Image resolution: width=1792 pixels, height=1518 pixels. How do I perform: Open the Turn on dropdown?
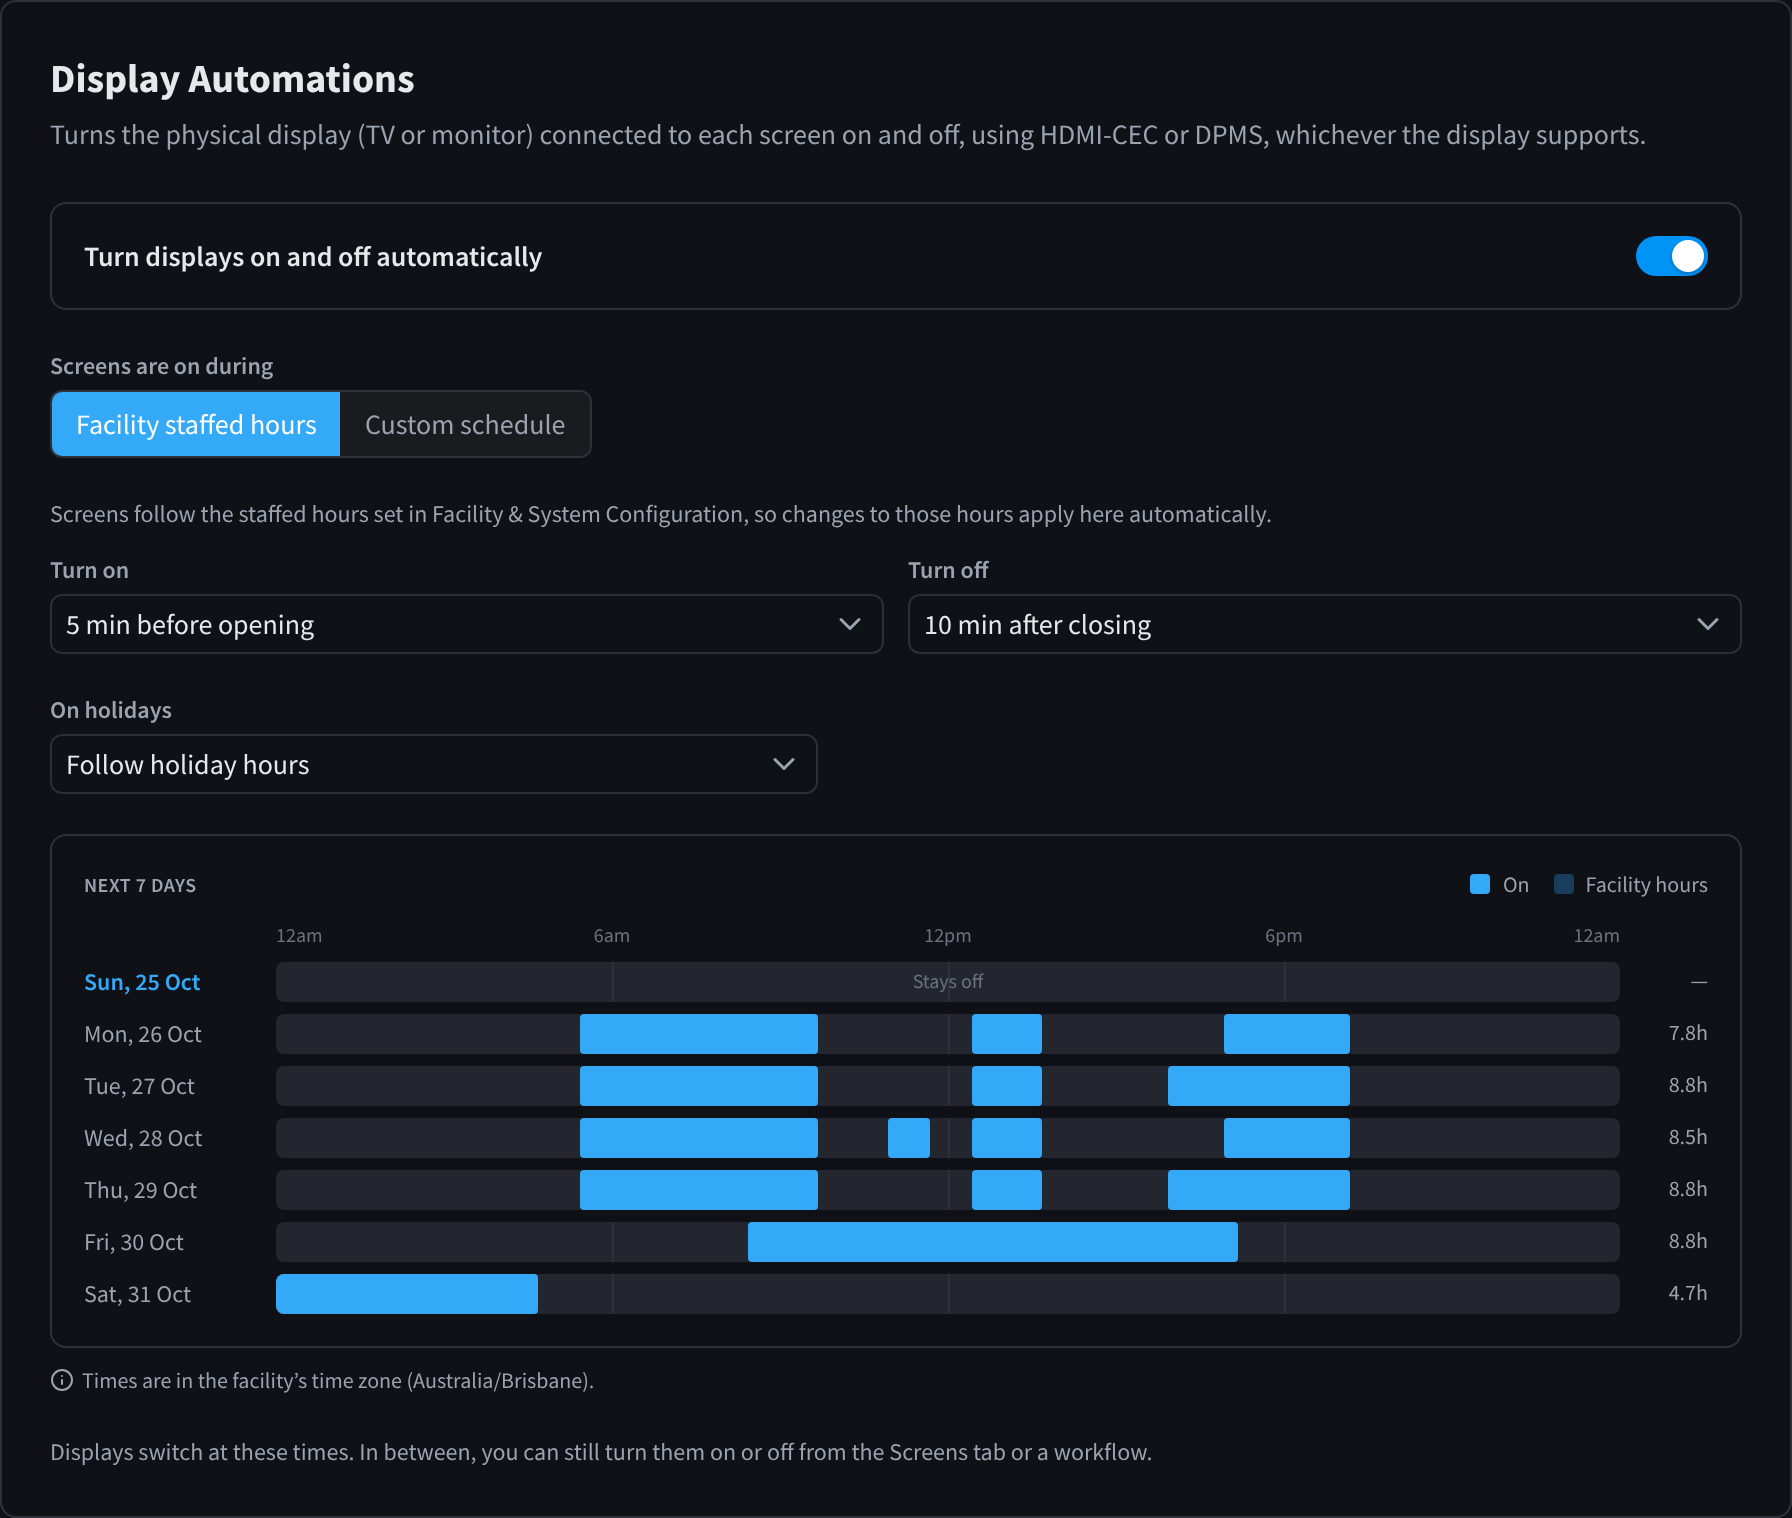tap(467, 624)
